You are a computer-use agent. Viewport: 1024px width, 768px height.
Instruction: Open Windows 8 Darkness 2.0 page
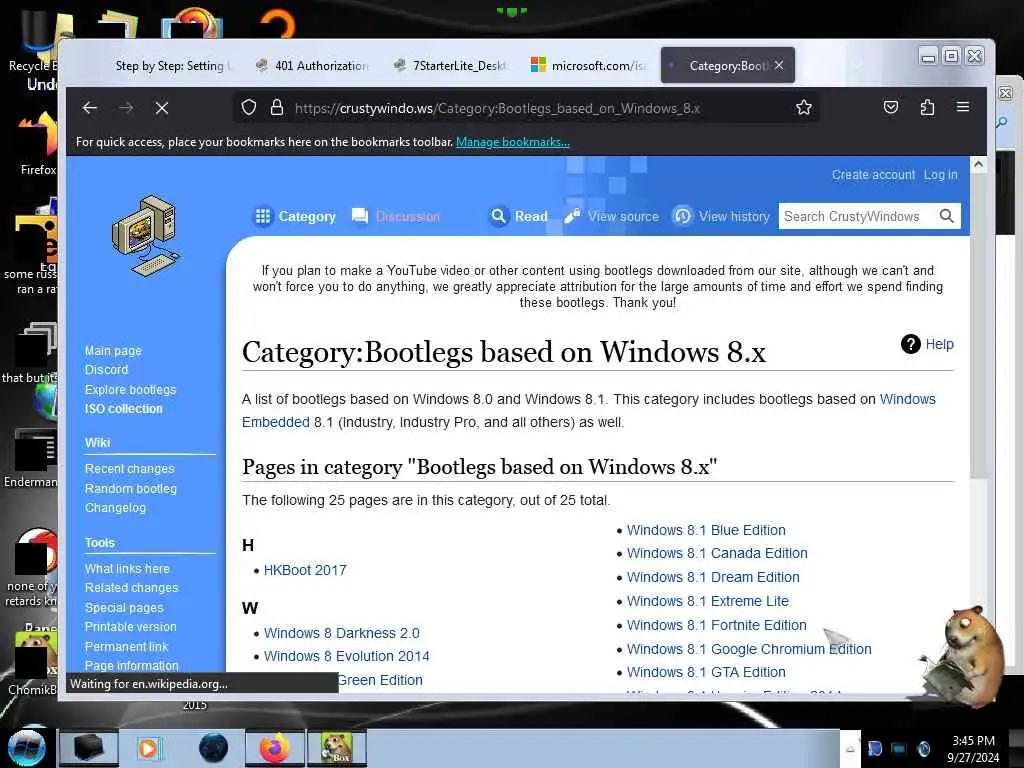coord(342,633)
